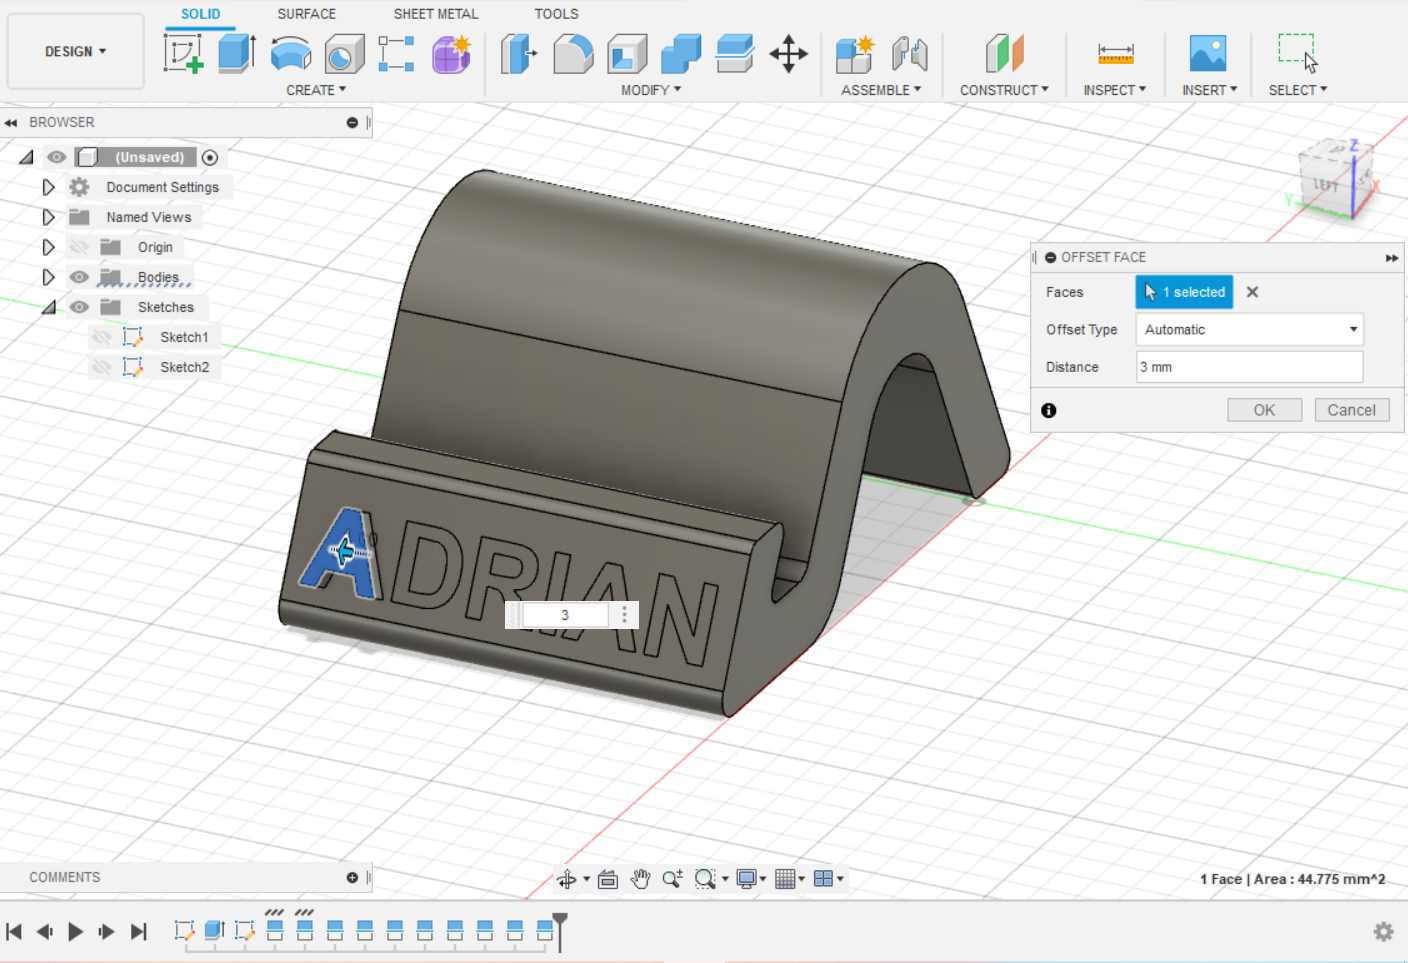Show the Origin folder
The image size is (1408, 963).
pos(79,247)
